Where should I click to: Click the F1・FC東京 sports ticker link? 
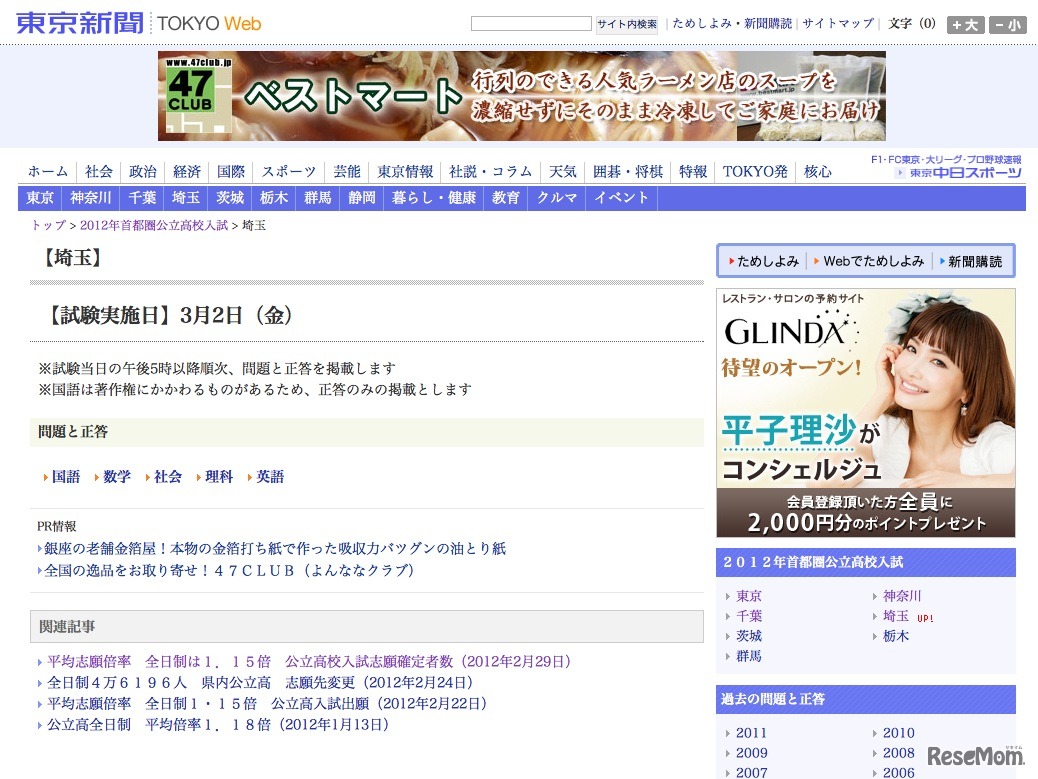coord(948,158)
